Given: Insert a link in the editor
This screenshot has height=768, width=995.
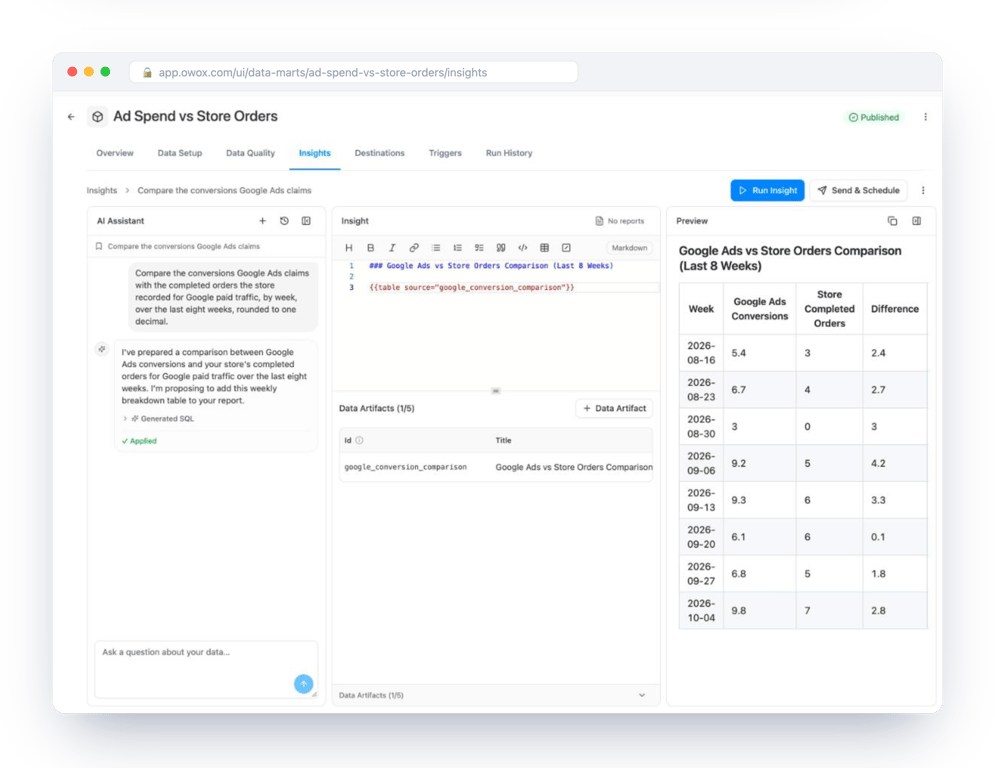Looking at the screenshot, I should [x=414, y=248].
